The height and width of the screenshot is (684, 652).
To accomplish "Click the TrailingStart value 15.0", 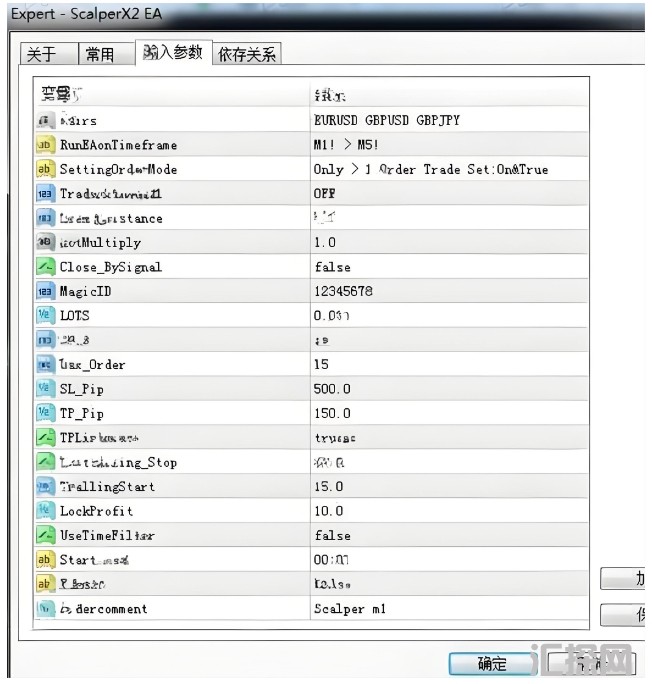I will 328,487.
